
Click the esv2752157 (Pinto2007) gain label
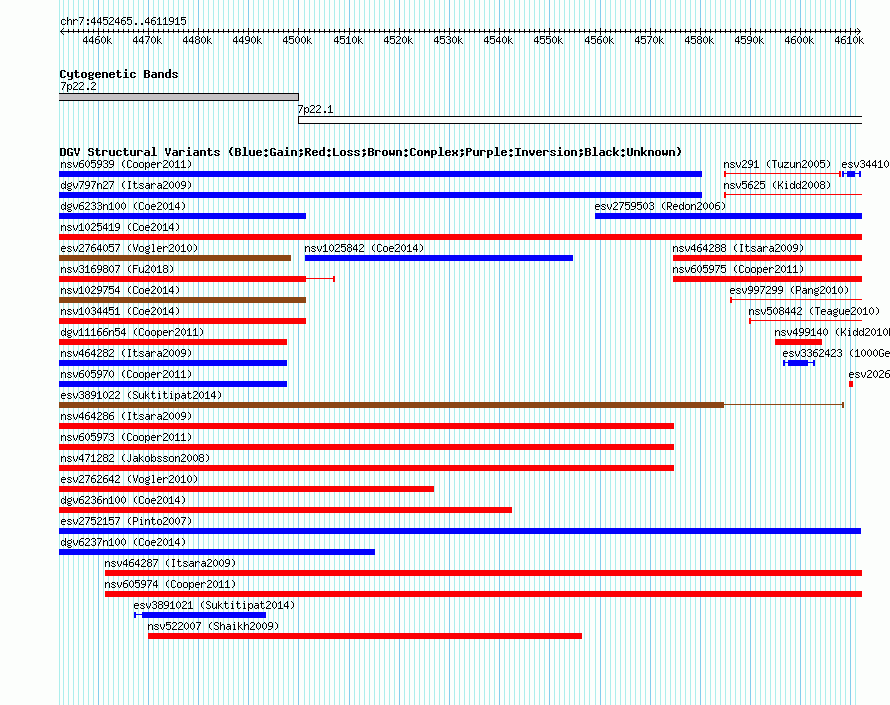coord(126,521)
